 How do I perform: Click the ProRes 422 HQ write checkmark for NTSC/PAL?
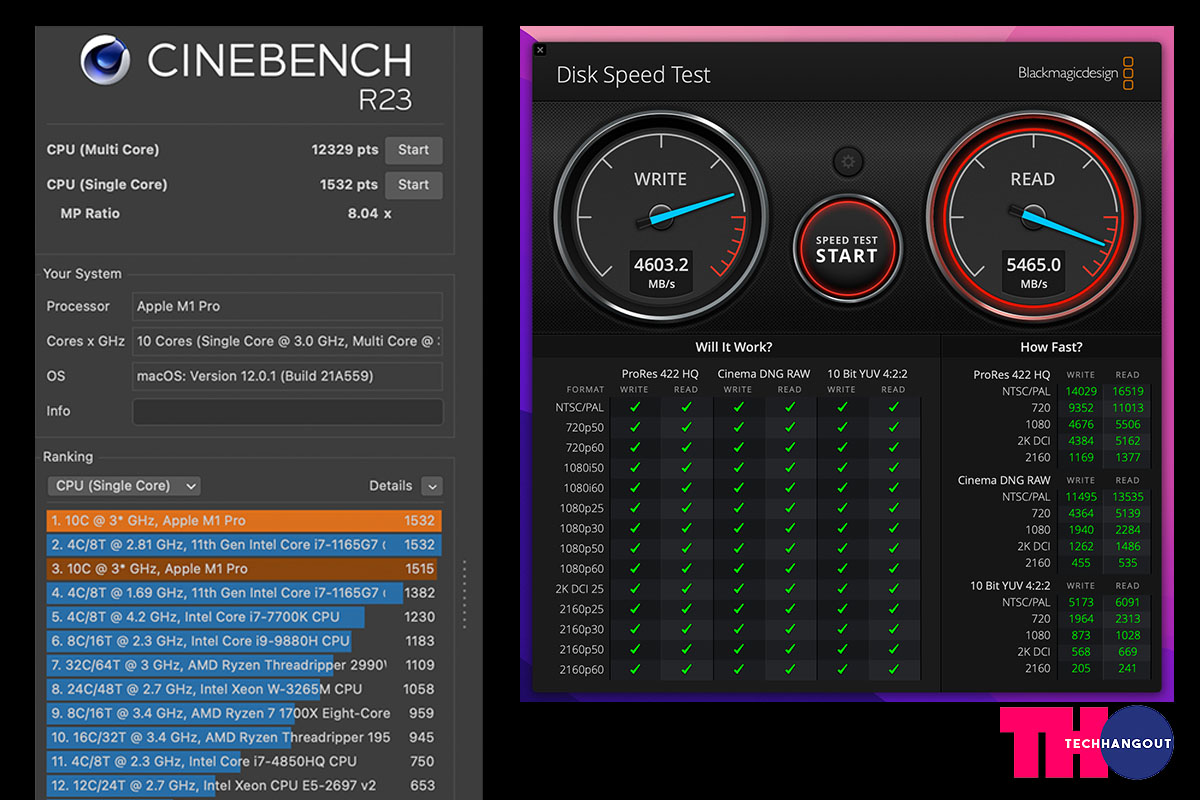(x=634, y=408)
